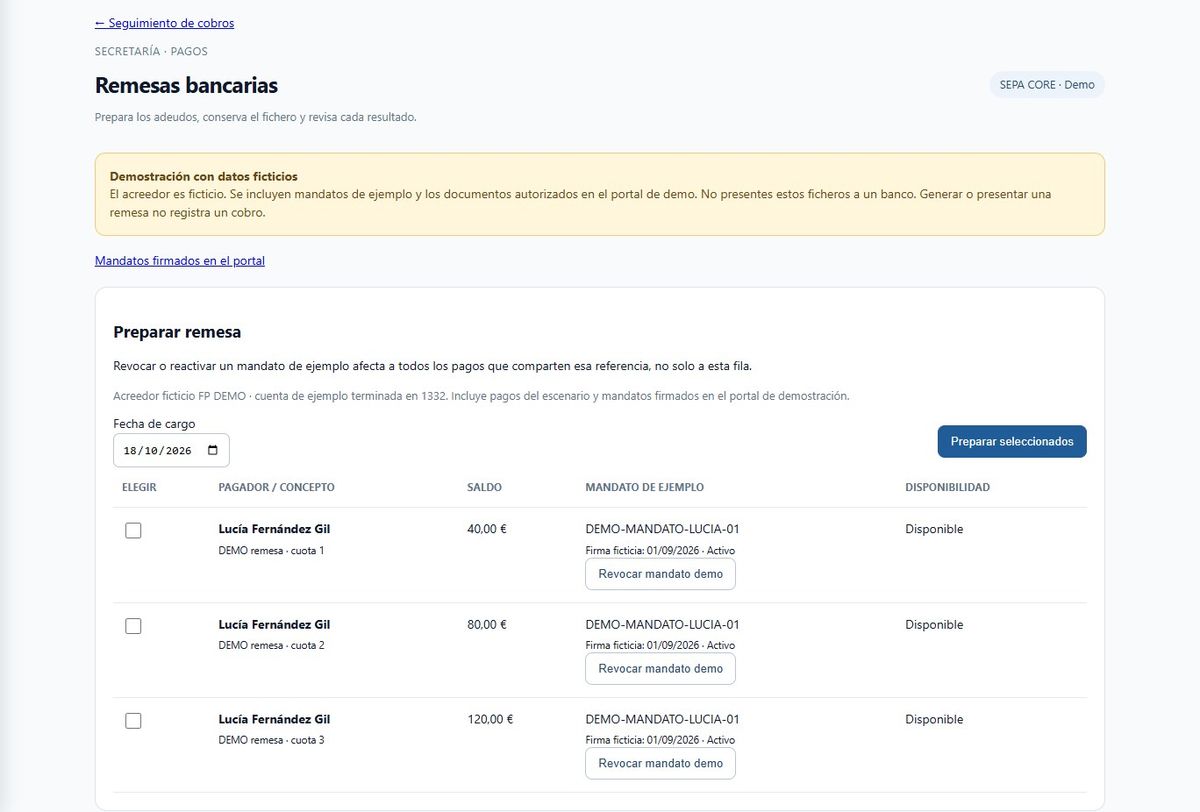The width and height of the screenshot is (1200, 812).
Task: Revoke demo mandate for cuota 1 row
Action: [x=660, y=575]
